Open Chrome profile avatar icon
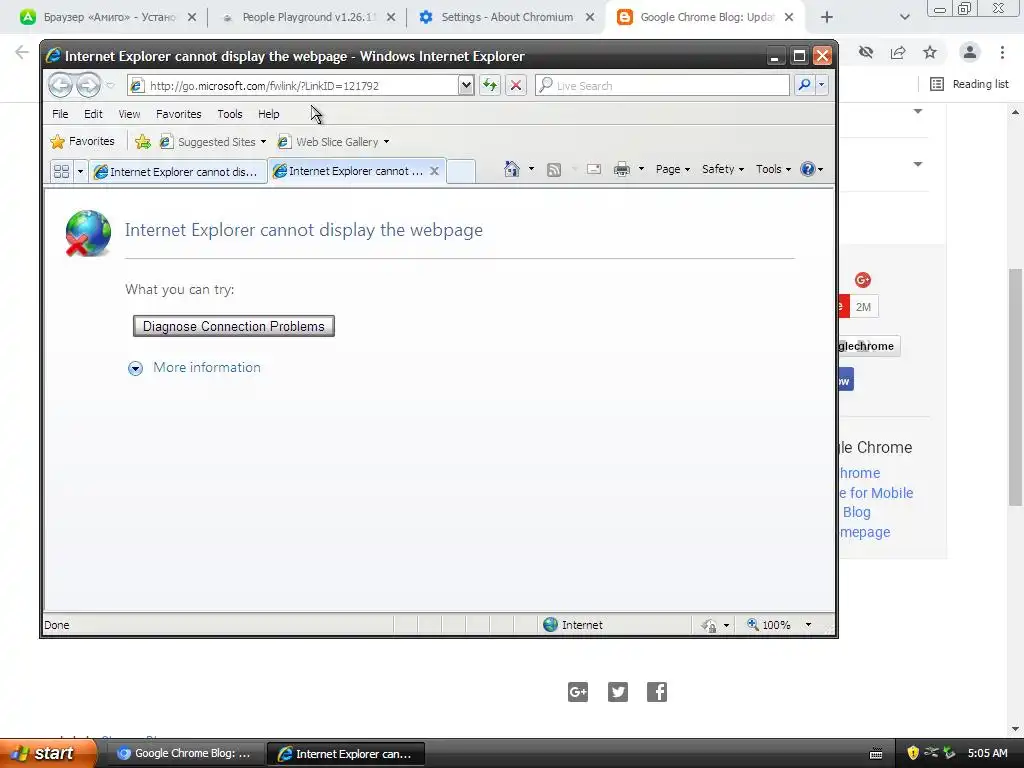 point(970,52)
